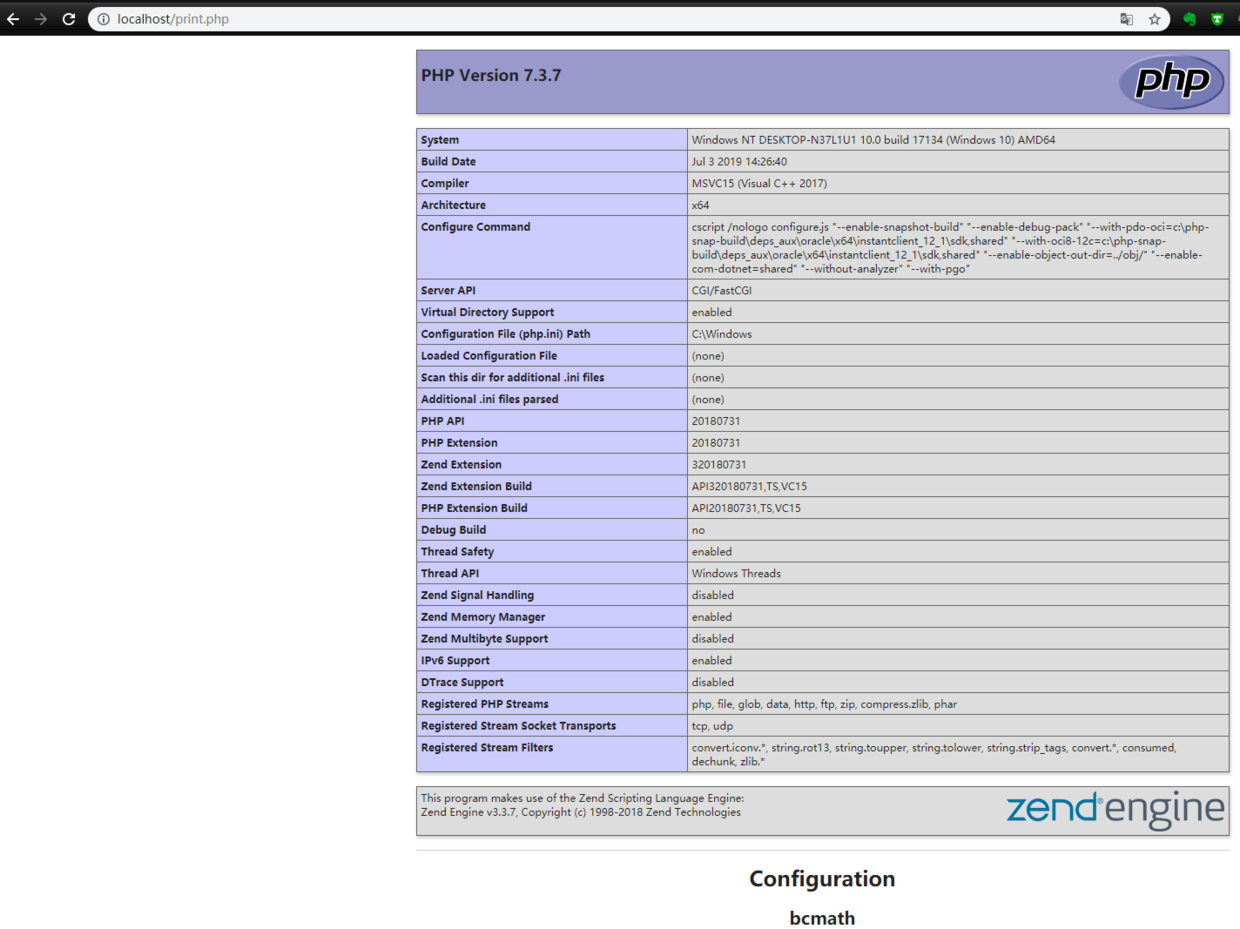Select the Configuration section heading
This screenshot has width=1240, height=929.
(x=822, y=879)
